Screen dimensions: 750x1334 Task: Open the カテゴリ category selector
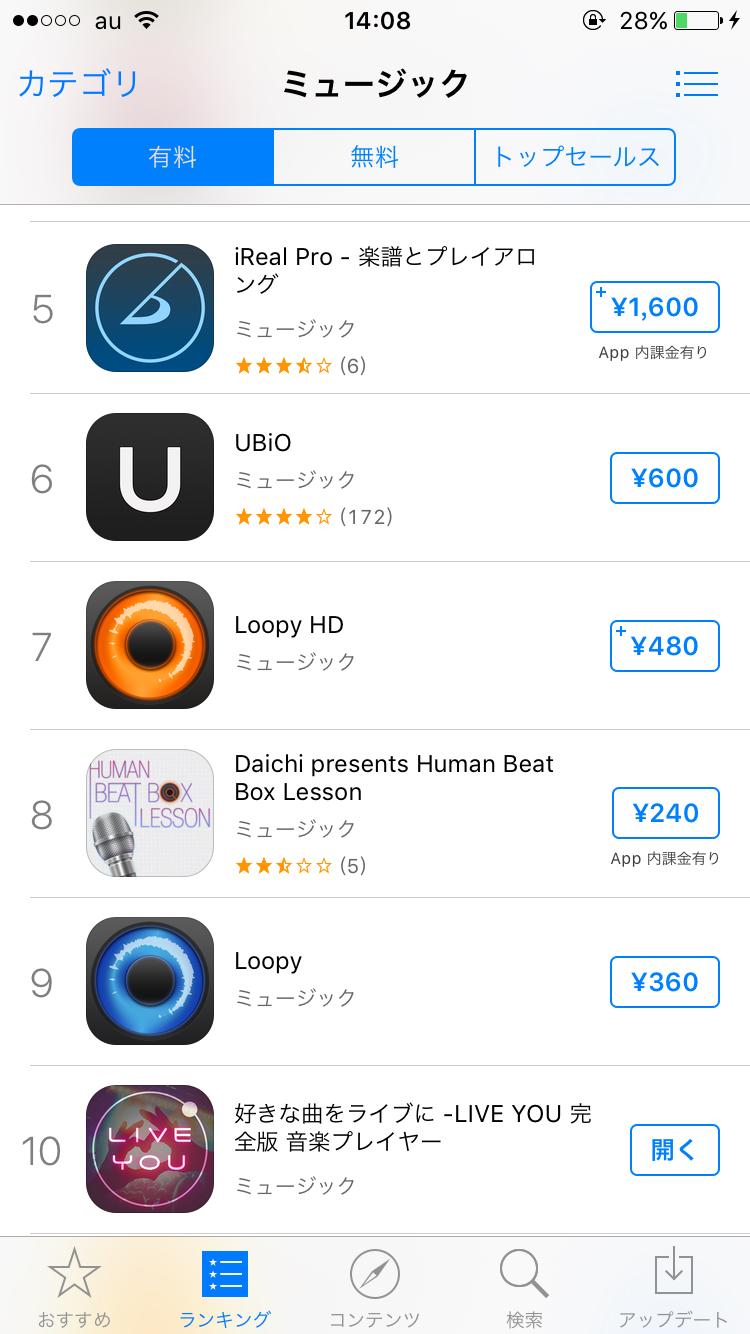(78, 84)
